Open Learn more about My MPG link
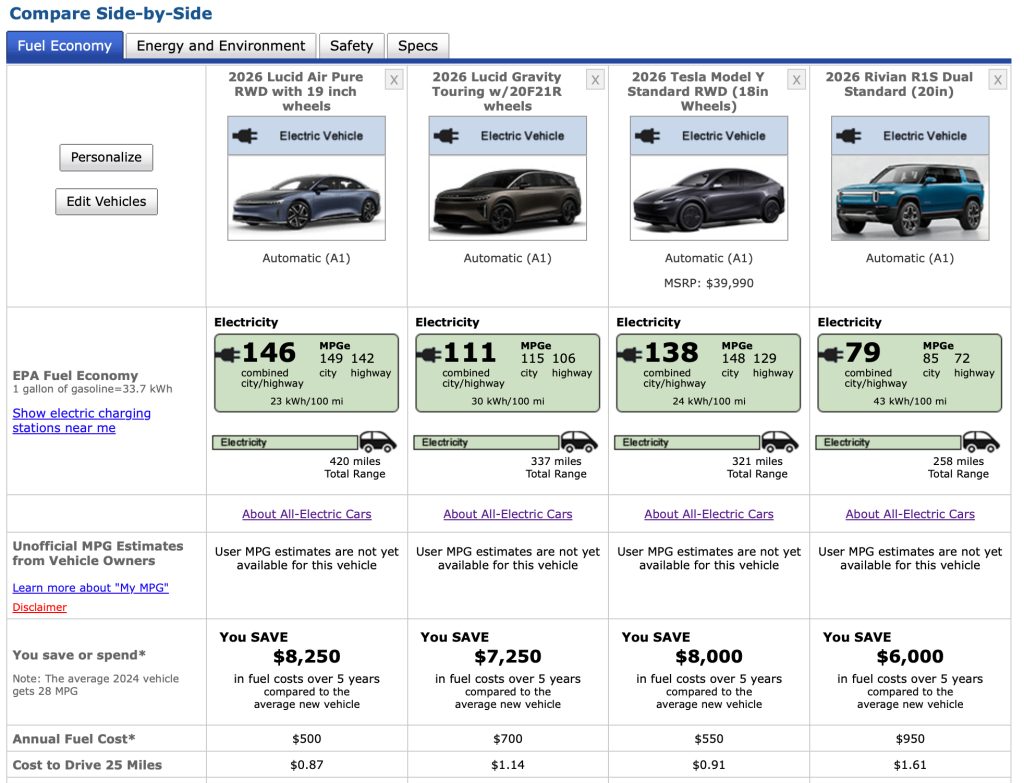 pos(90,588)
